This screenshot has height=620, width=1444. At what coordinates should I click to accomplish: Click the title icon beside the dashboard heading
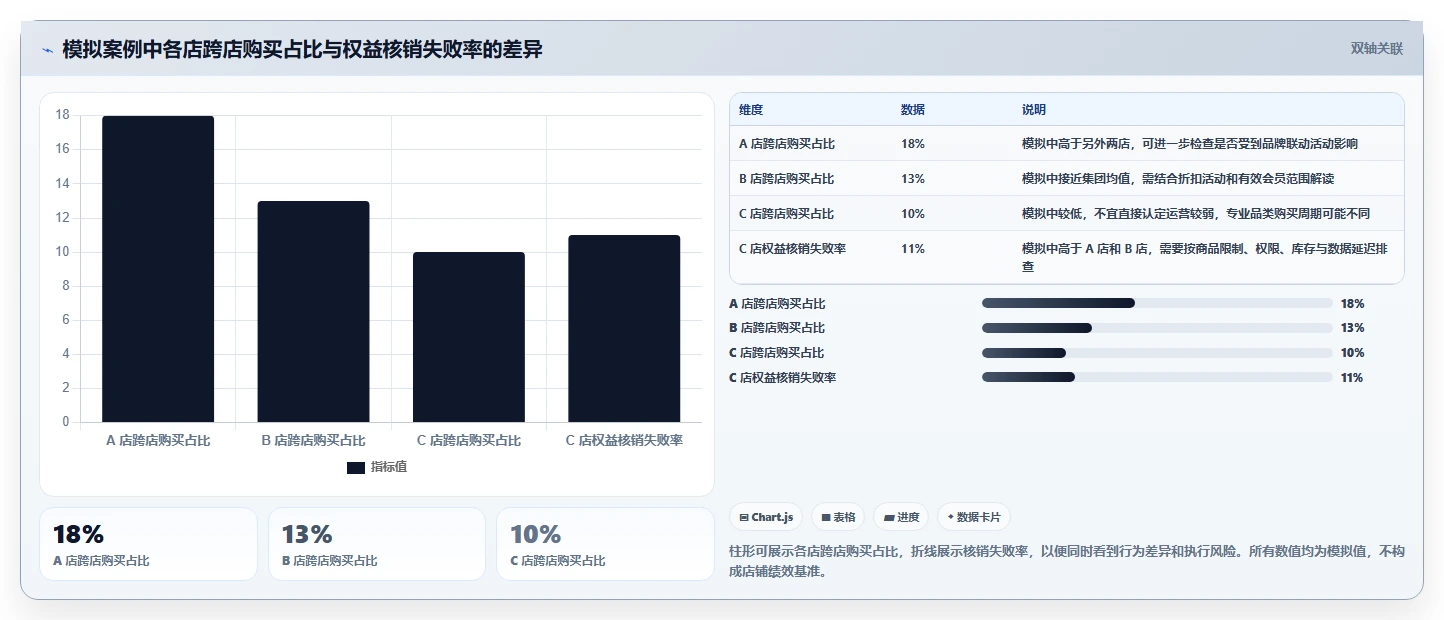(47, 50)
